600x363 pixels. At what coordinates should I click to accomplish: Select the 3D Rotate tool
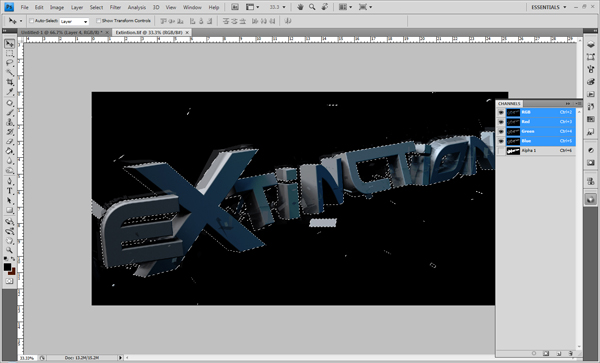pyautogui.click(x=10, y=221)
